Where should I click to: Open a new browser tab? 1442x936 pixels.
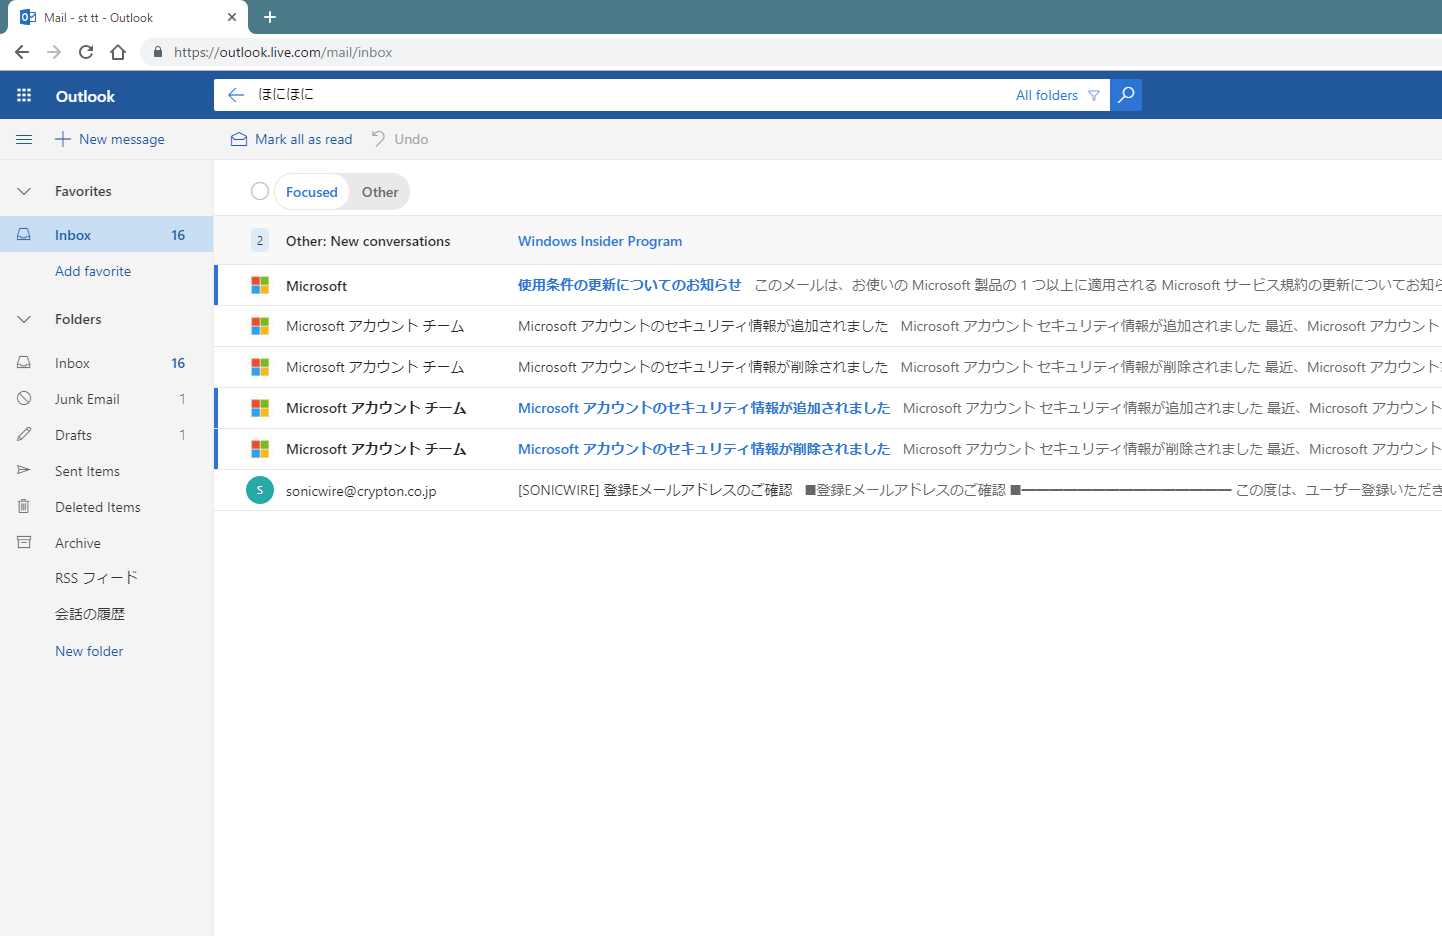[x=270, y=17]
